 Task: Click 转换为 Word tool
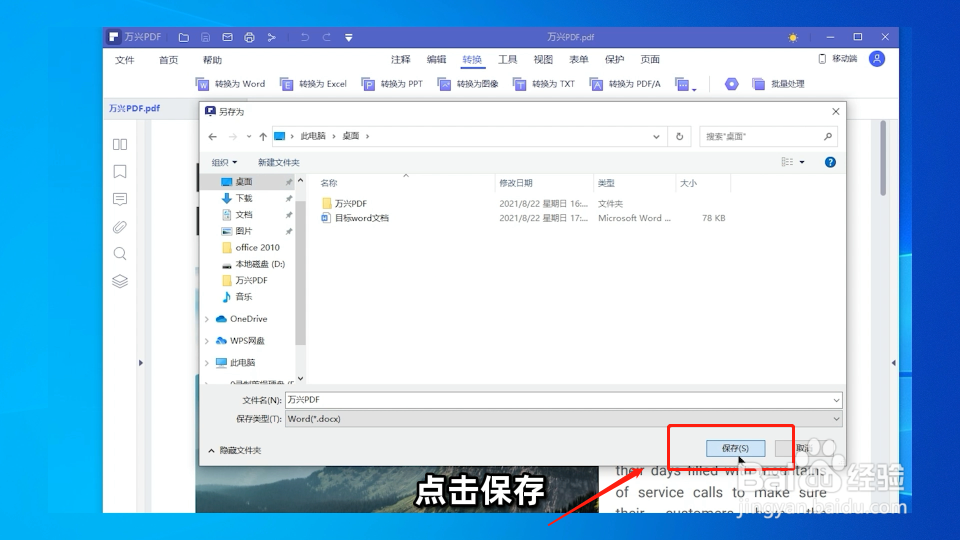(230, 84)
